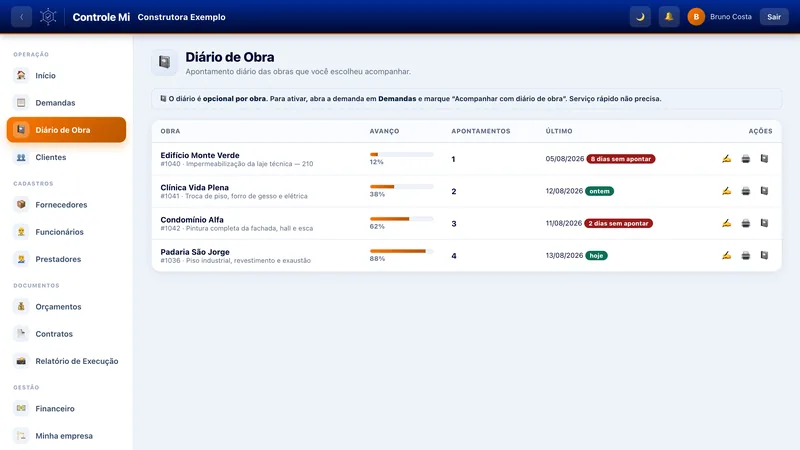The image size is (800, 450).
Task: Click the 88% progress bar of Padaria São Jorge
Action: (402, 251)
